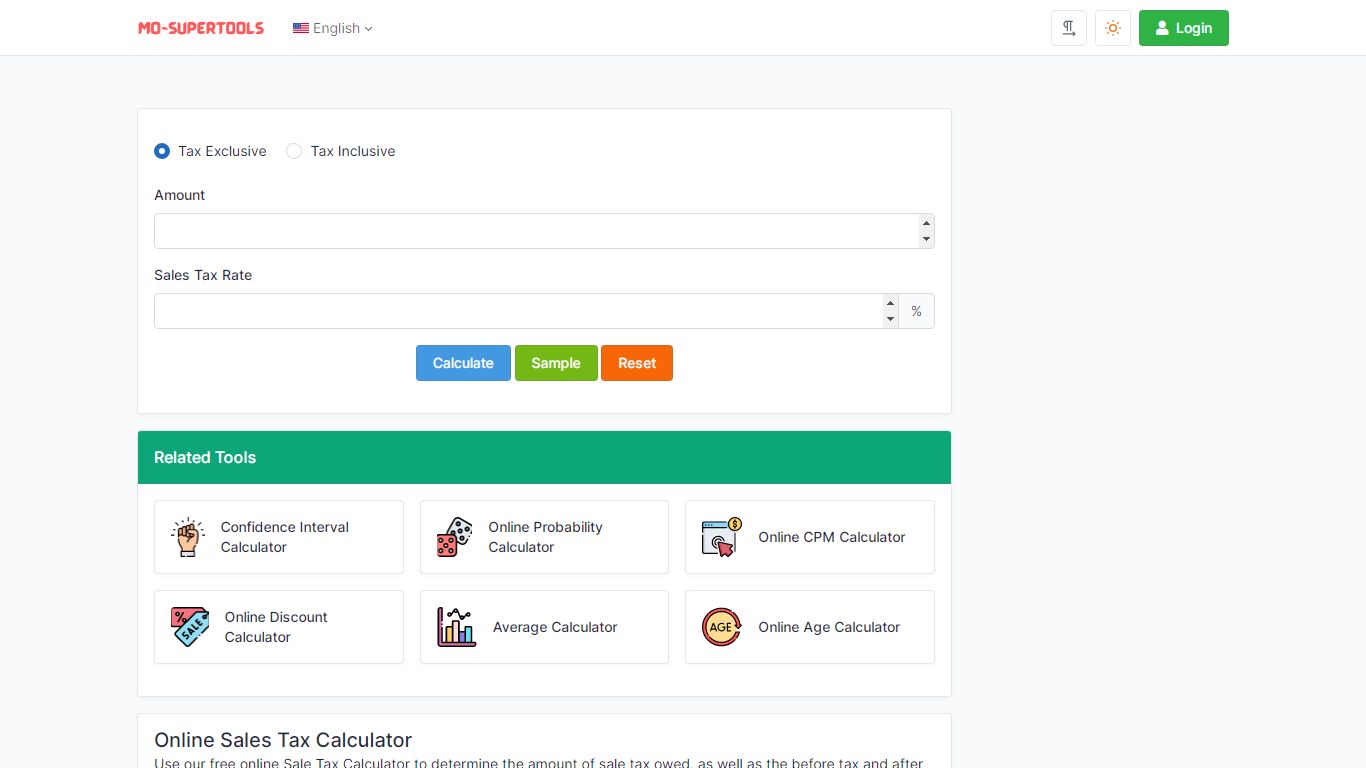
Task: Open Online Age Calculator link
Action: 810,627
